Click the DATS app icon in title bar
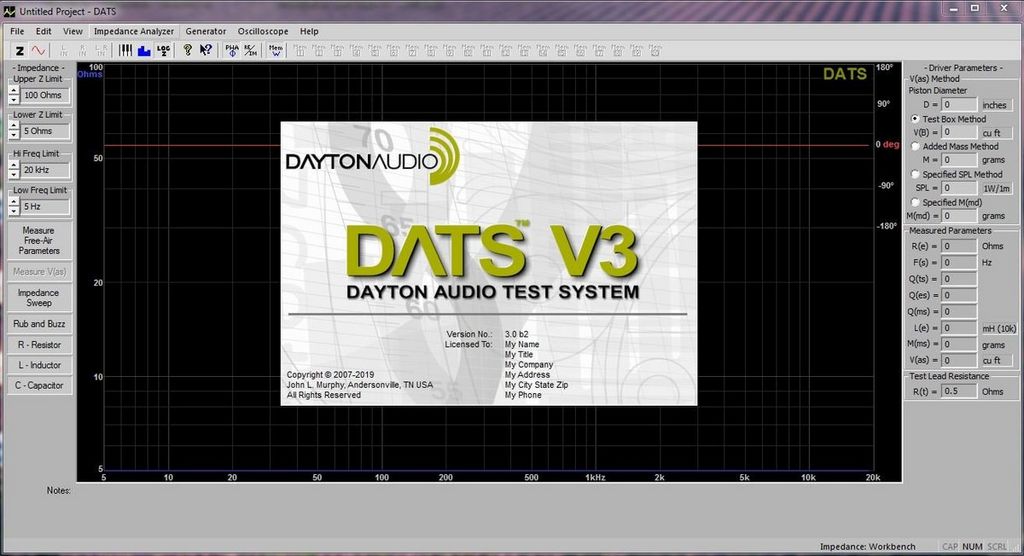 pyautogui.click(x=9, y=11)
